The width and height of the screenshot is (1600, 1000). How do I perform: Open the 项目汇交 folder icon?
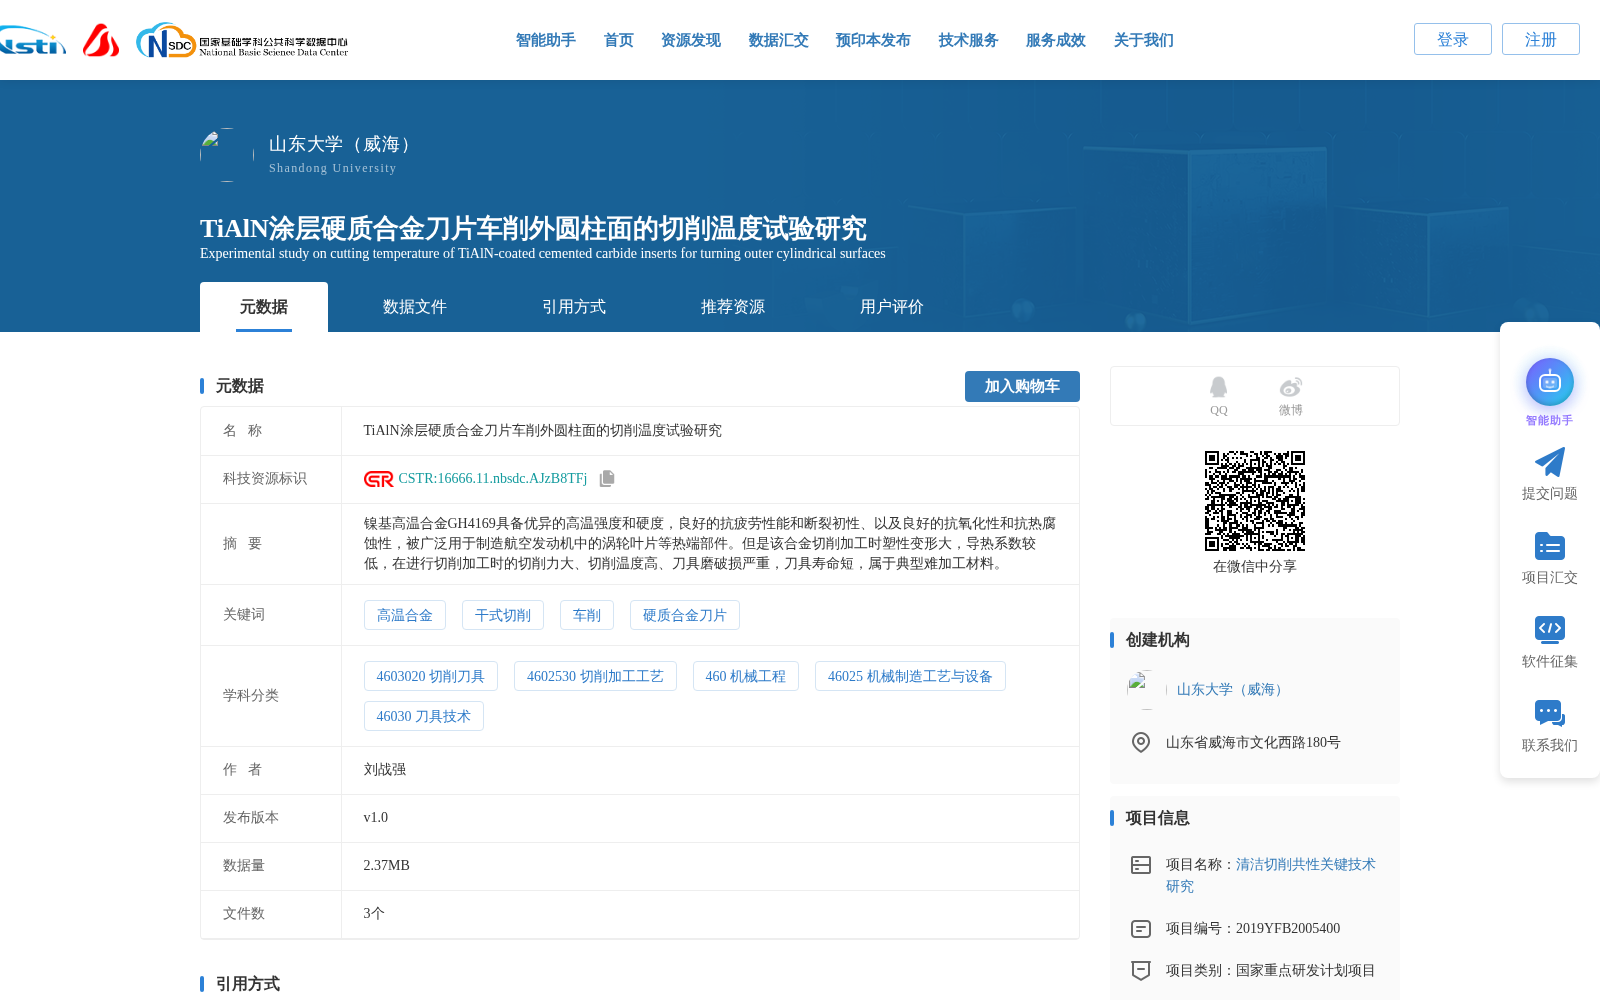pyautogui.click(x=1549, y=546)
